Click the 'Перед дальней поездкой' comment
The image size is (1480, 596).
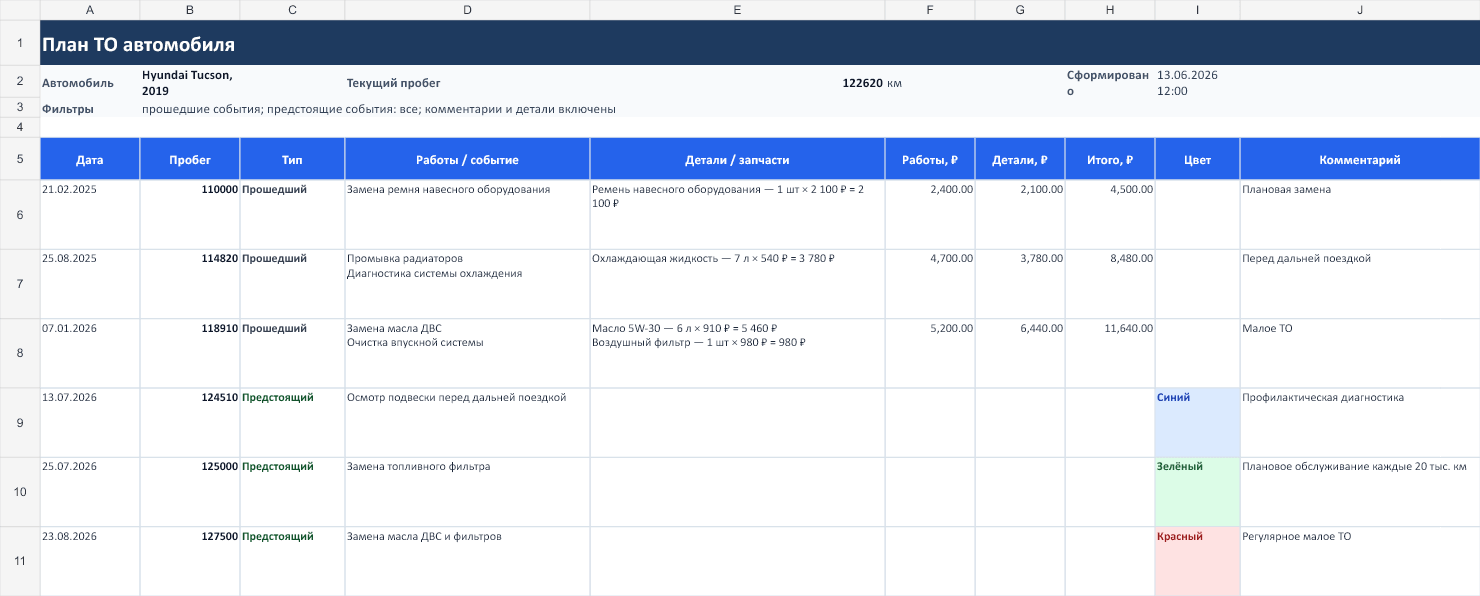click(x=1360, y=284)
